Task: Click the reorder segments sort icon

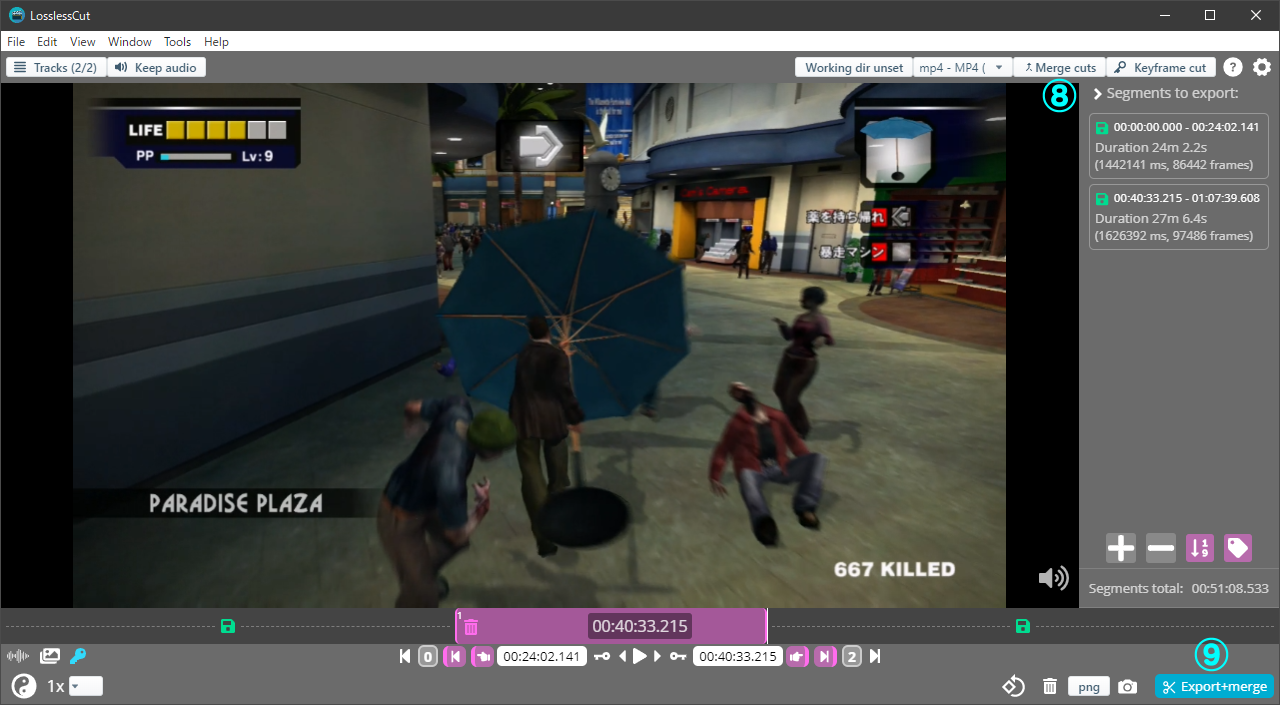Action: [1199, 547]
